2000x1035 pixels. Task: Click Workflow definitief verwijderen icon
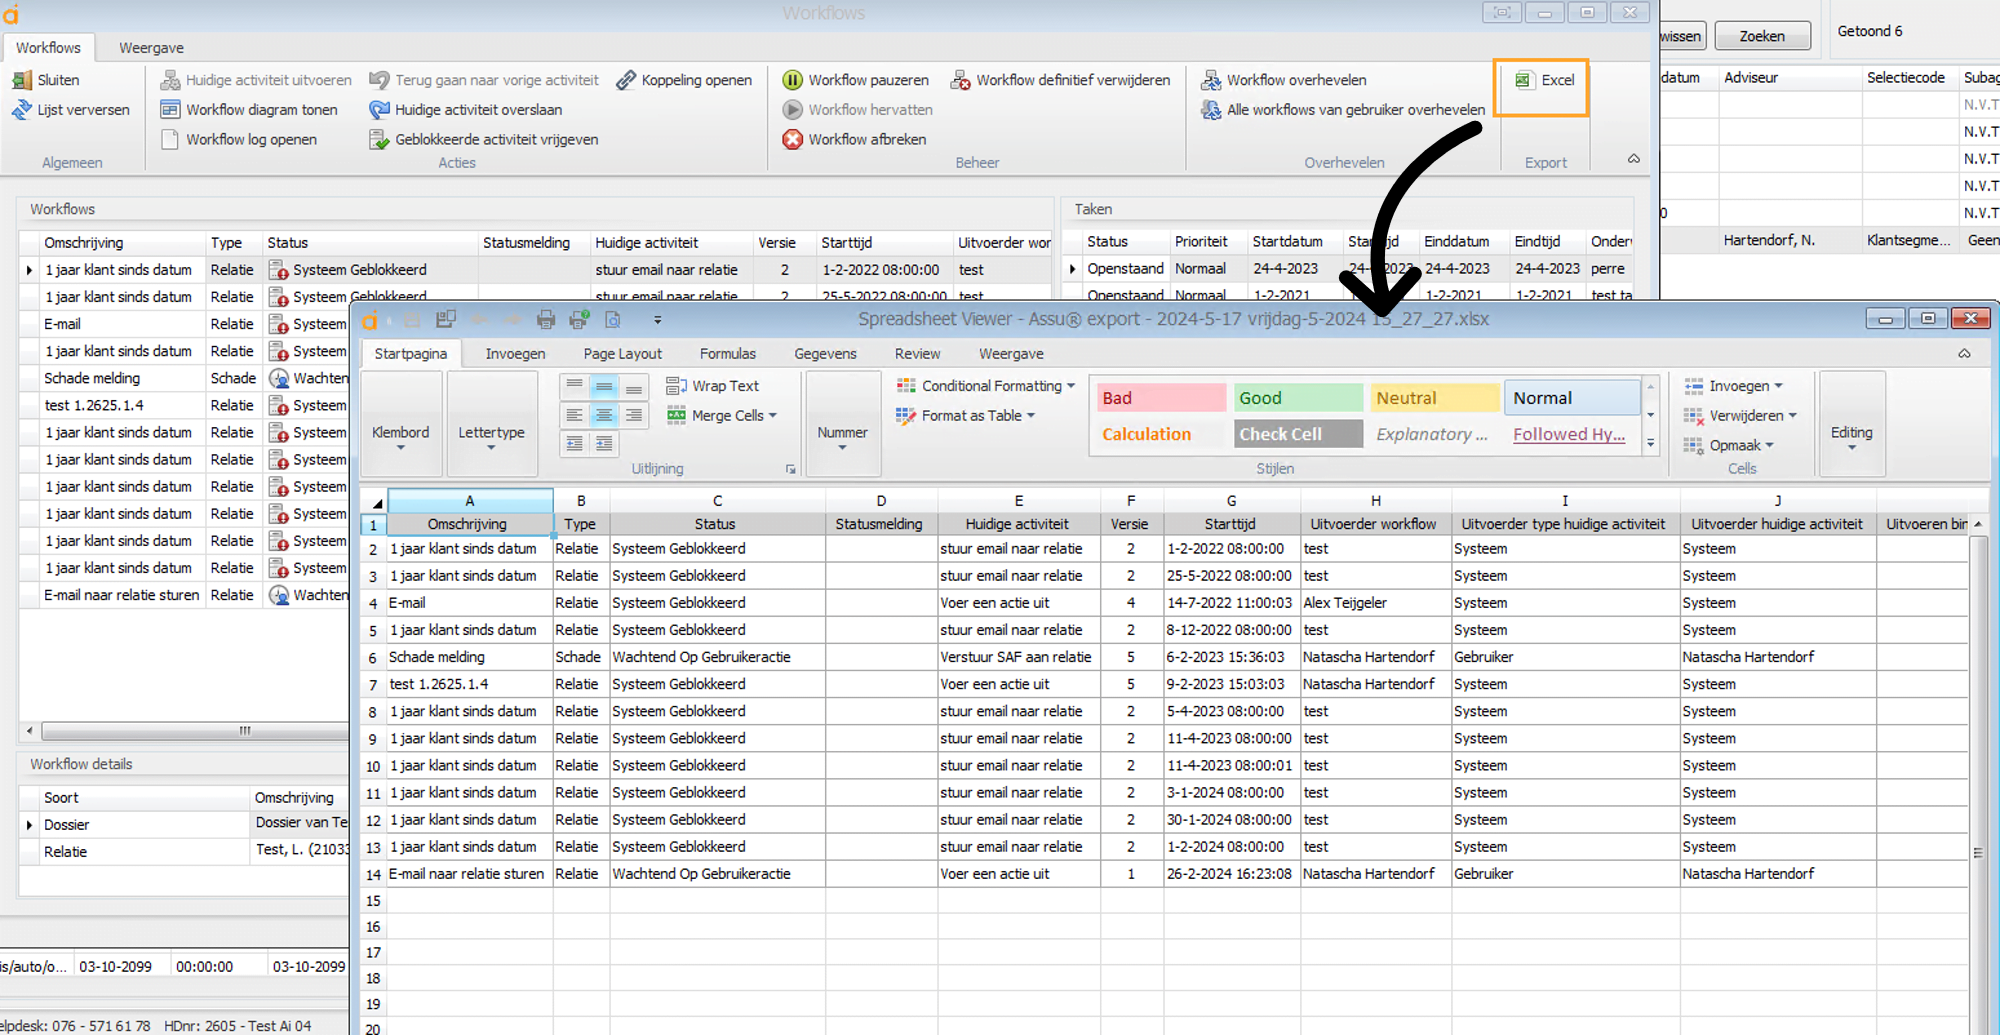(961, 80)
